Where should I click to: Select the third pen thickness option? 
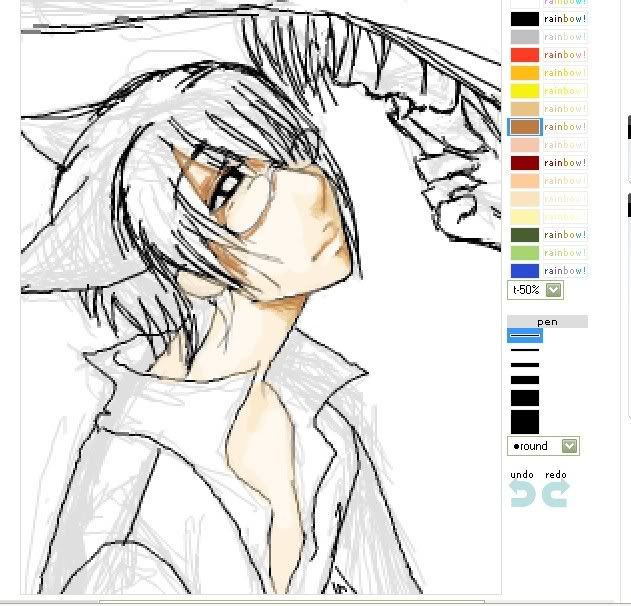point(525,365)
